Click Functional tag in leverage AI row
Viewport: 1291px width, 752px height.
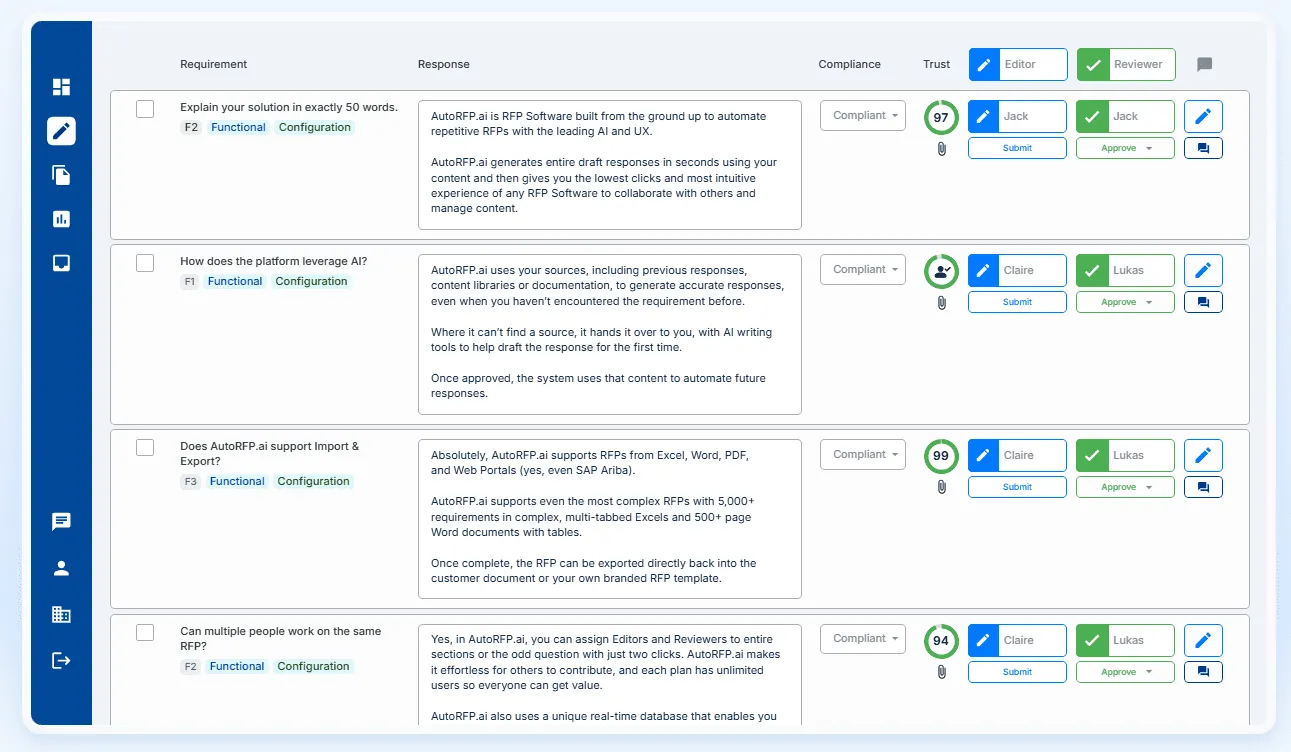pos(235,282)
